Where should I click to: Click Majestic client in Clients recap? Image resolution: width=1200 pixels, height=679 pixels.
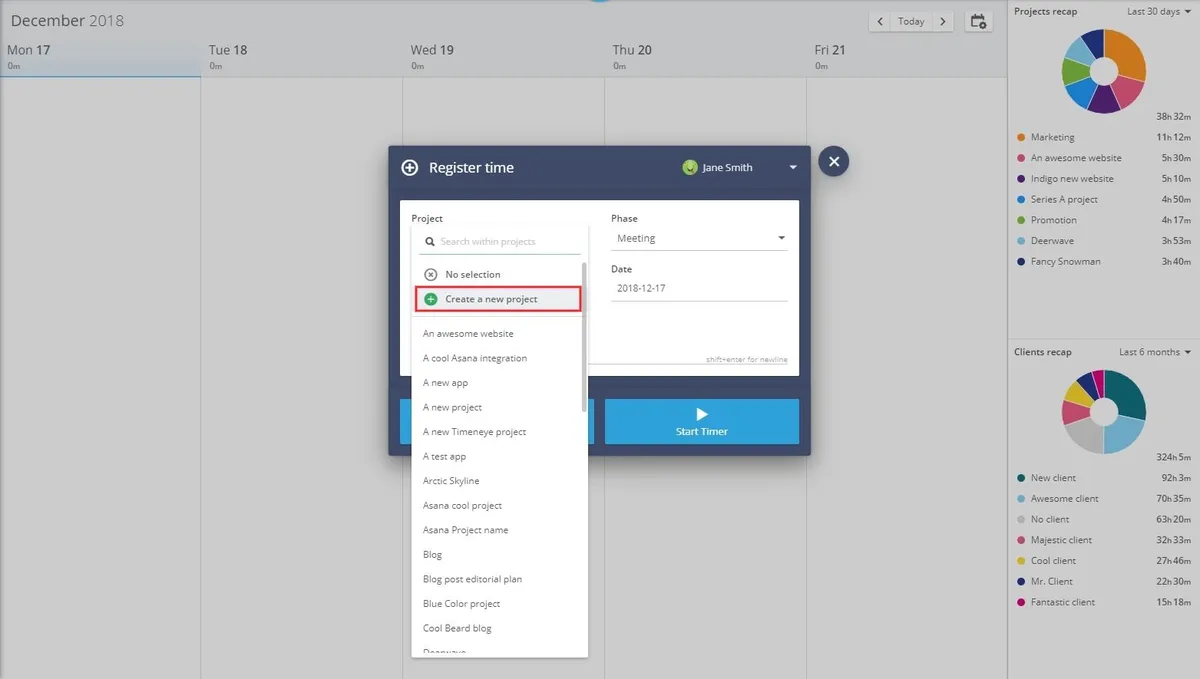[x=1062, y=540]
